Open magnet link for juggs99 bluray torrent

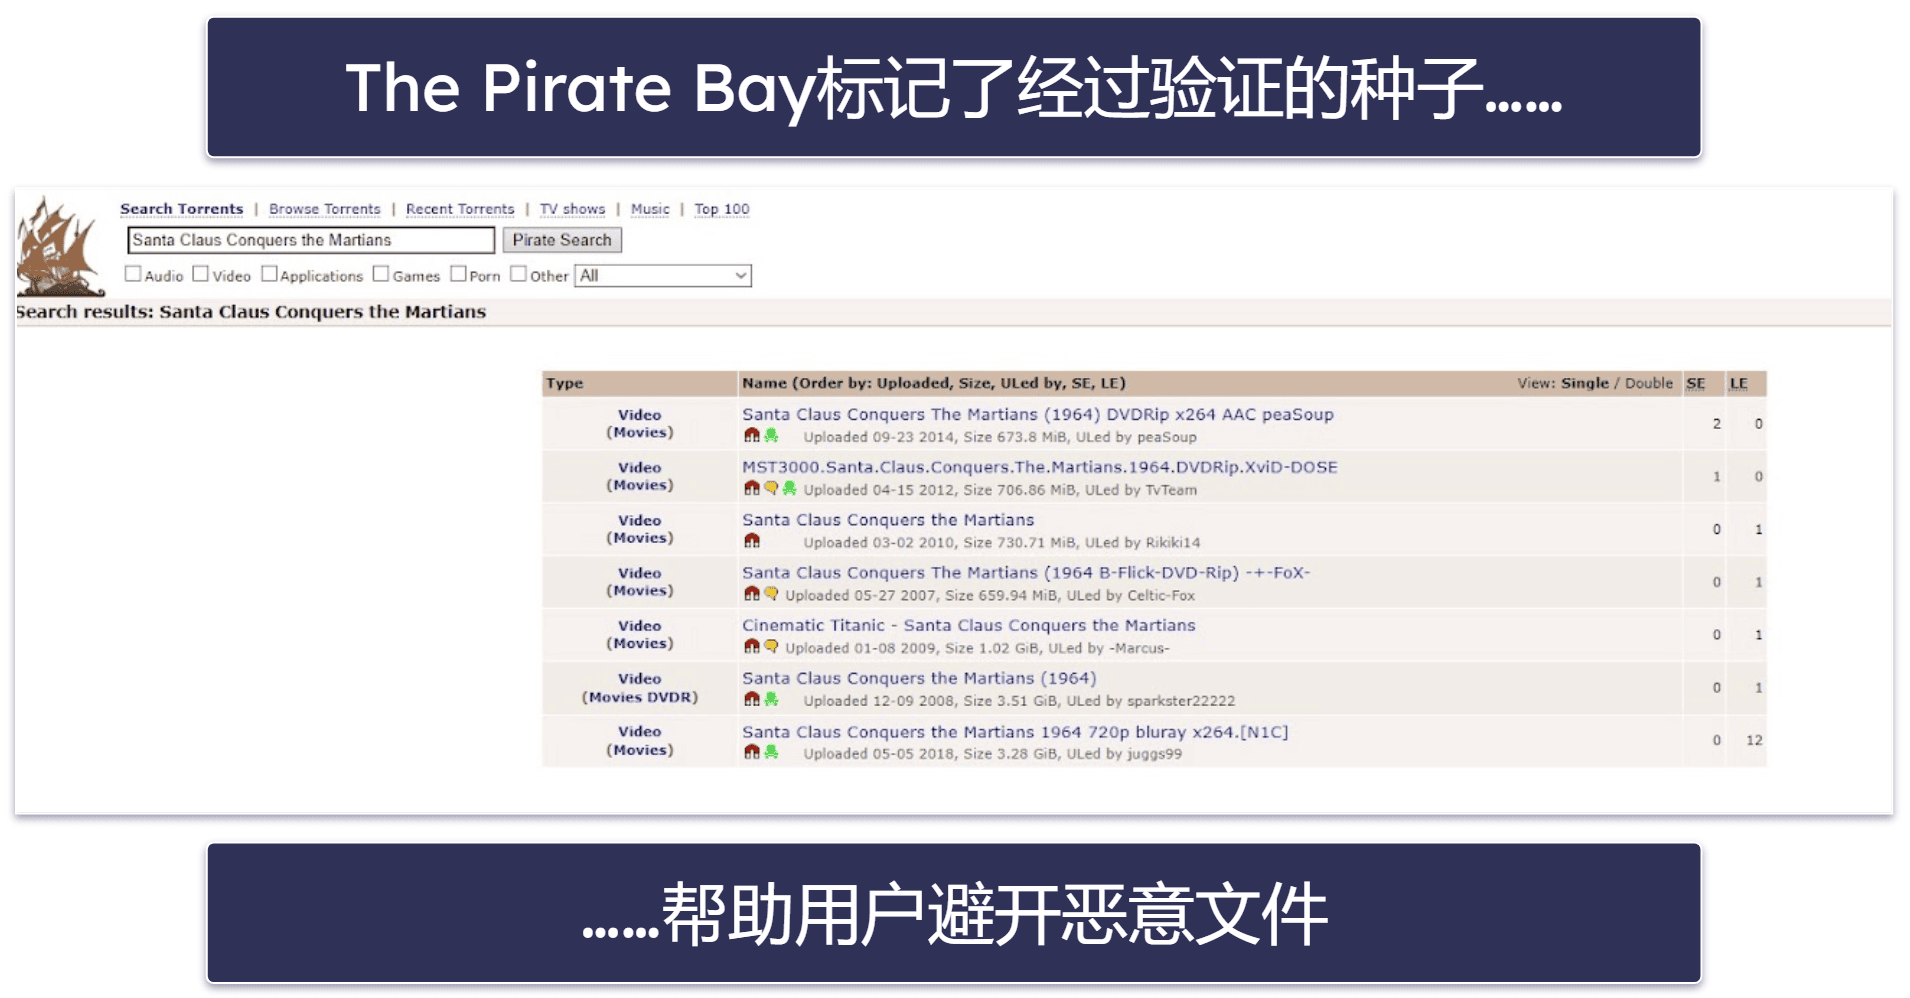click(x=752, y=752)
